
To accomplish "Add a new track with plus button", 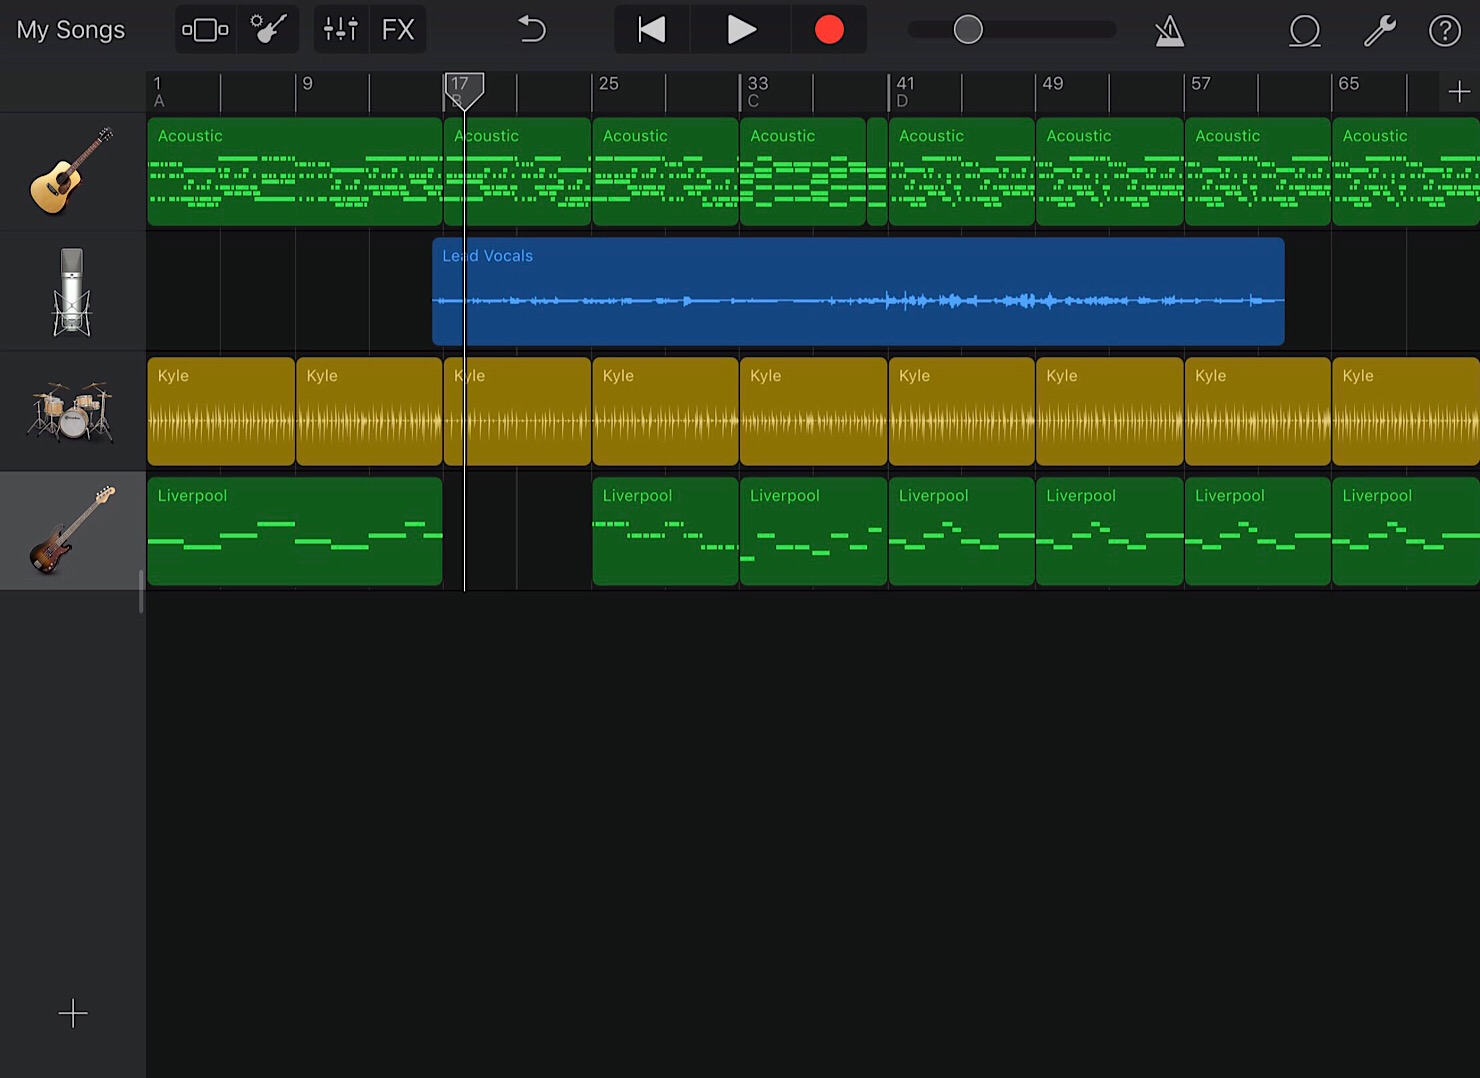I will [73, 1014].
